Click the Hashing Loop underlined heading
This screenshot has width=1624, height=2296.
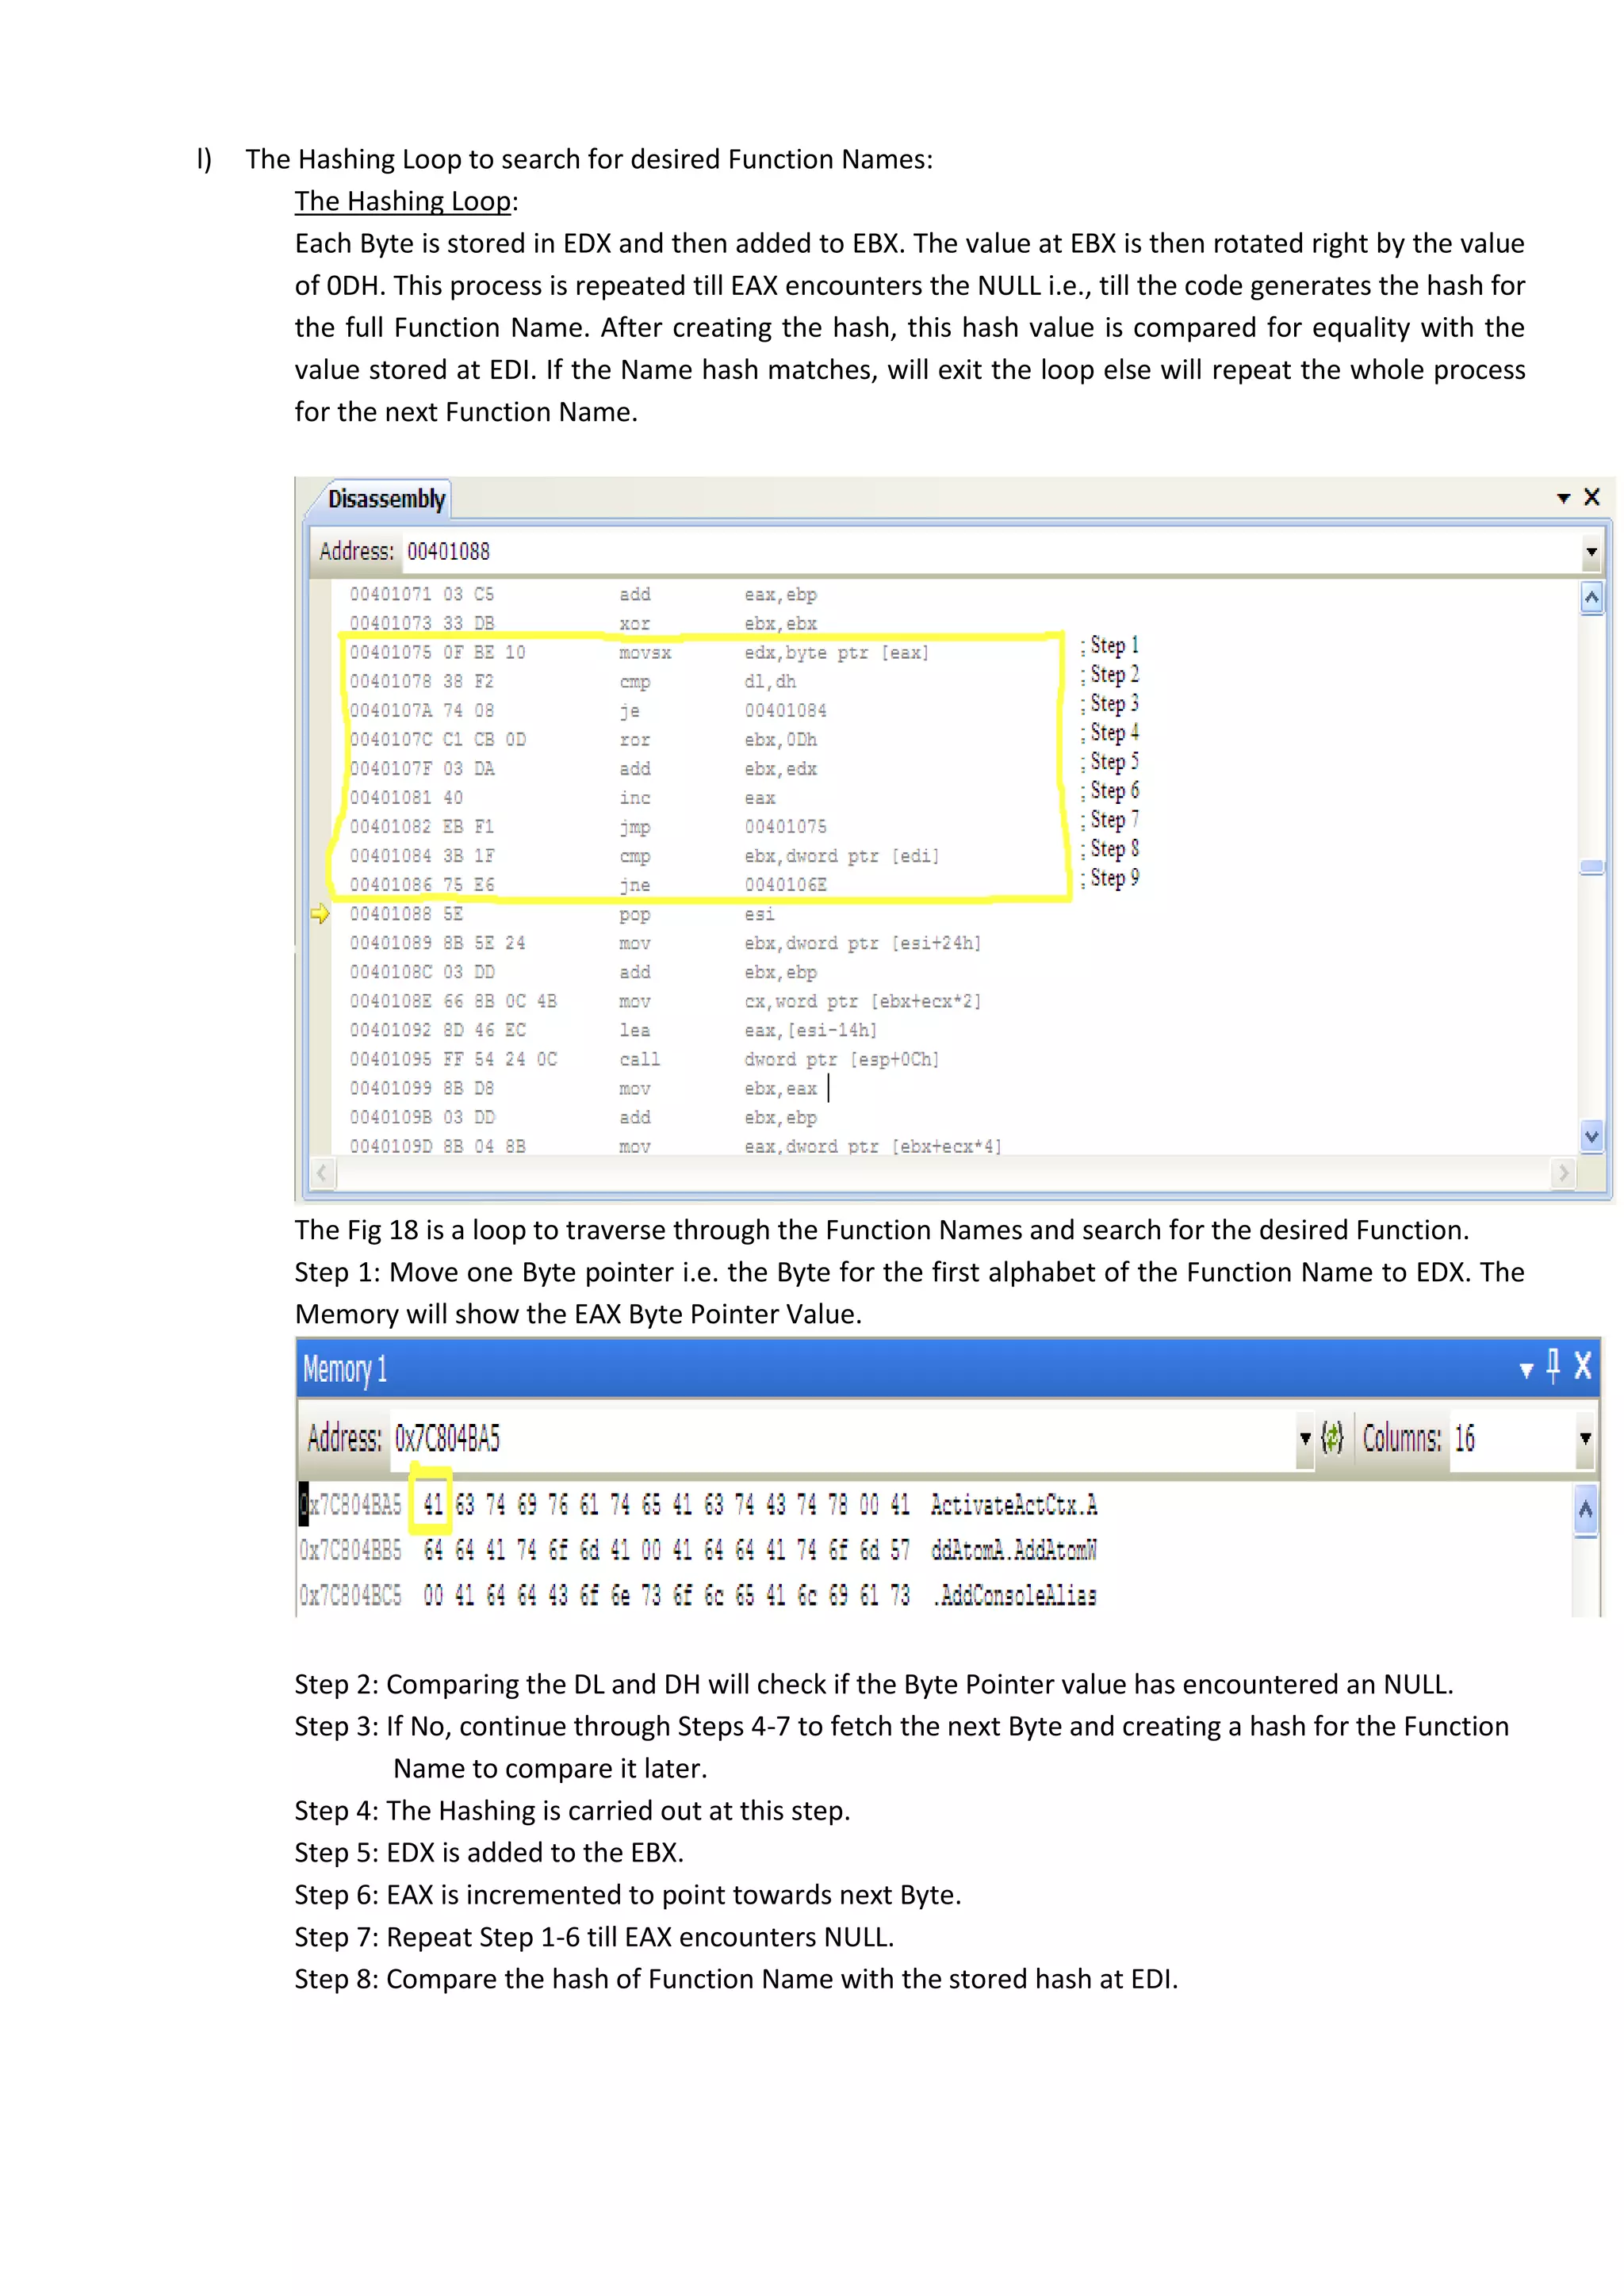(x=403, y=201)
